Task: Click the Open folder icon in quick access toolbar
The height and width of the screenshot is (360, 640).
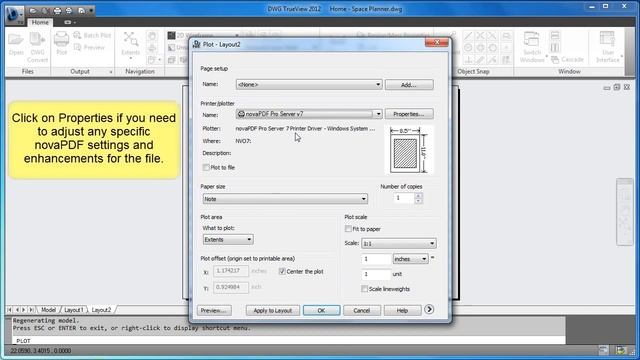Action: (33, 10)
